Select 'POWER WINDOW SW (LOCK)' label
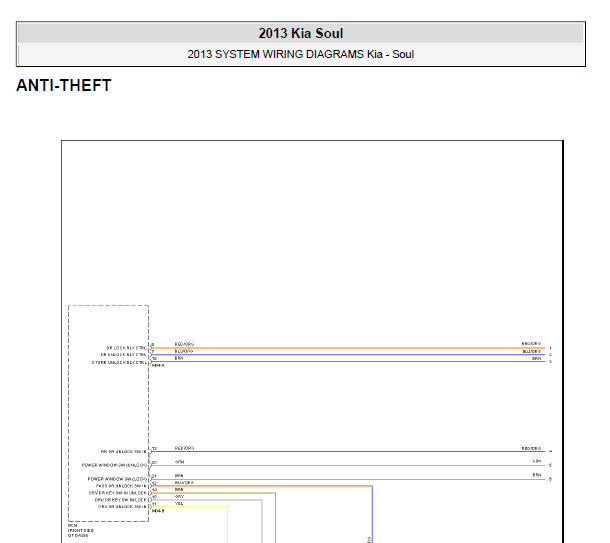 pos(117,479)
